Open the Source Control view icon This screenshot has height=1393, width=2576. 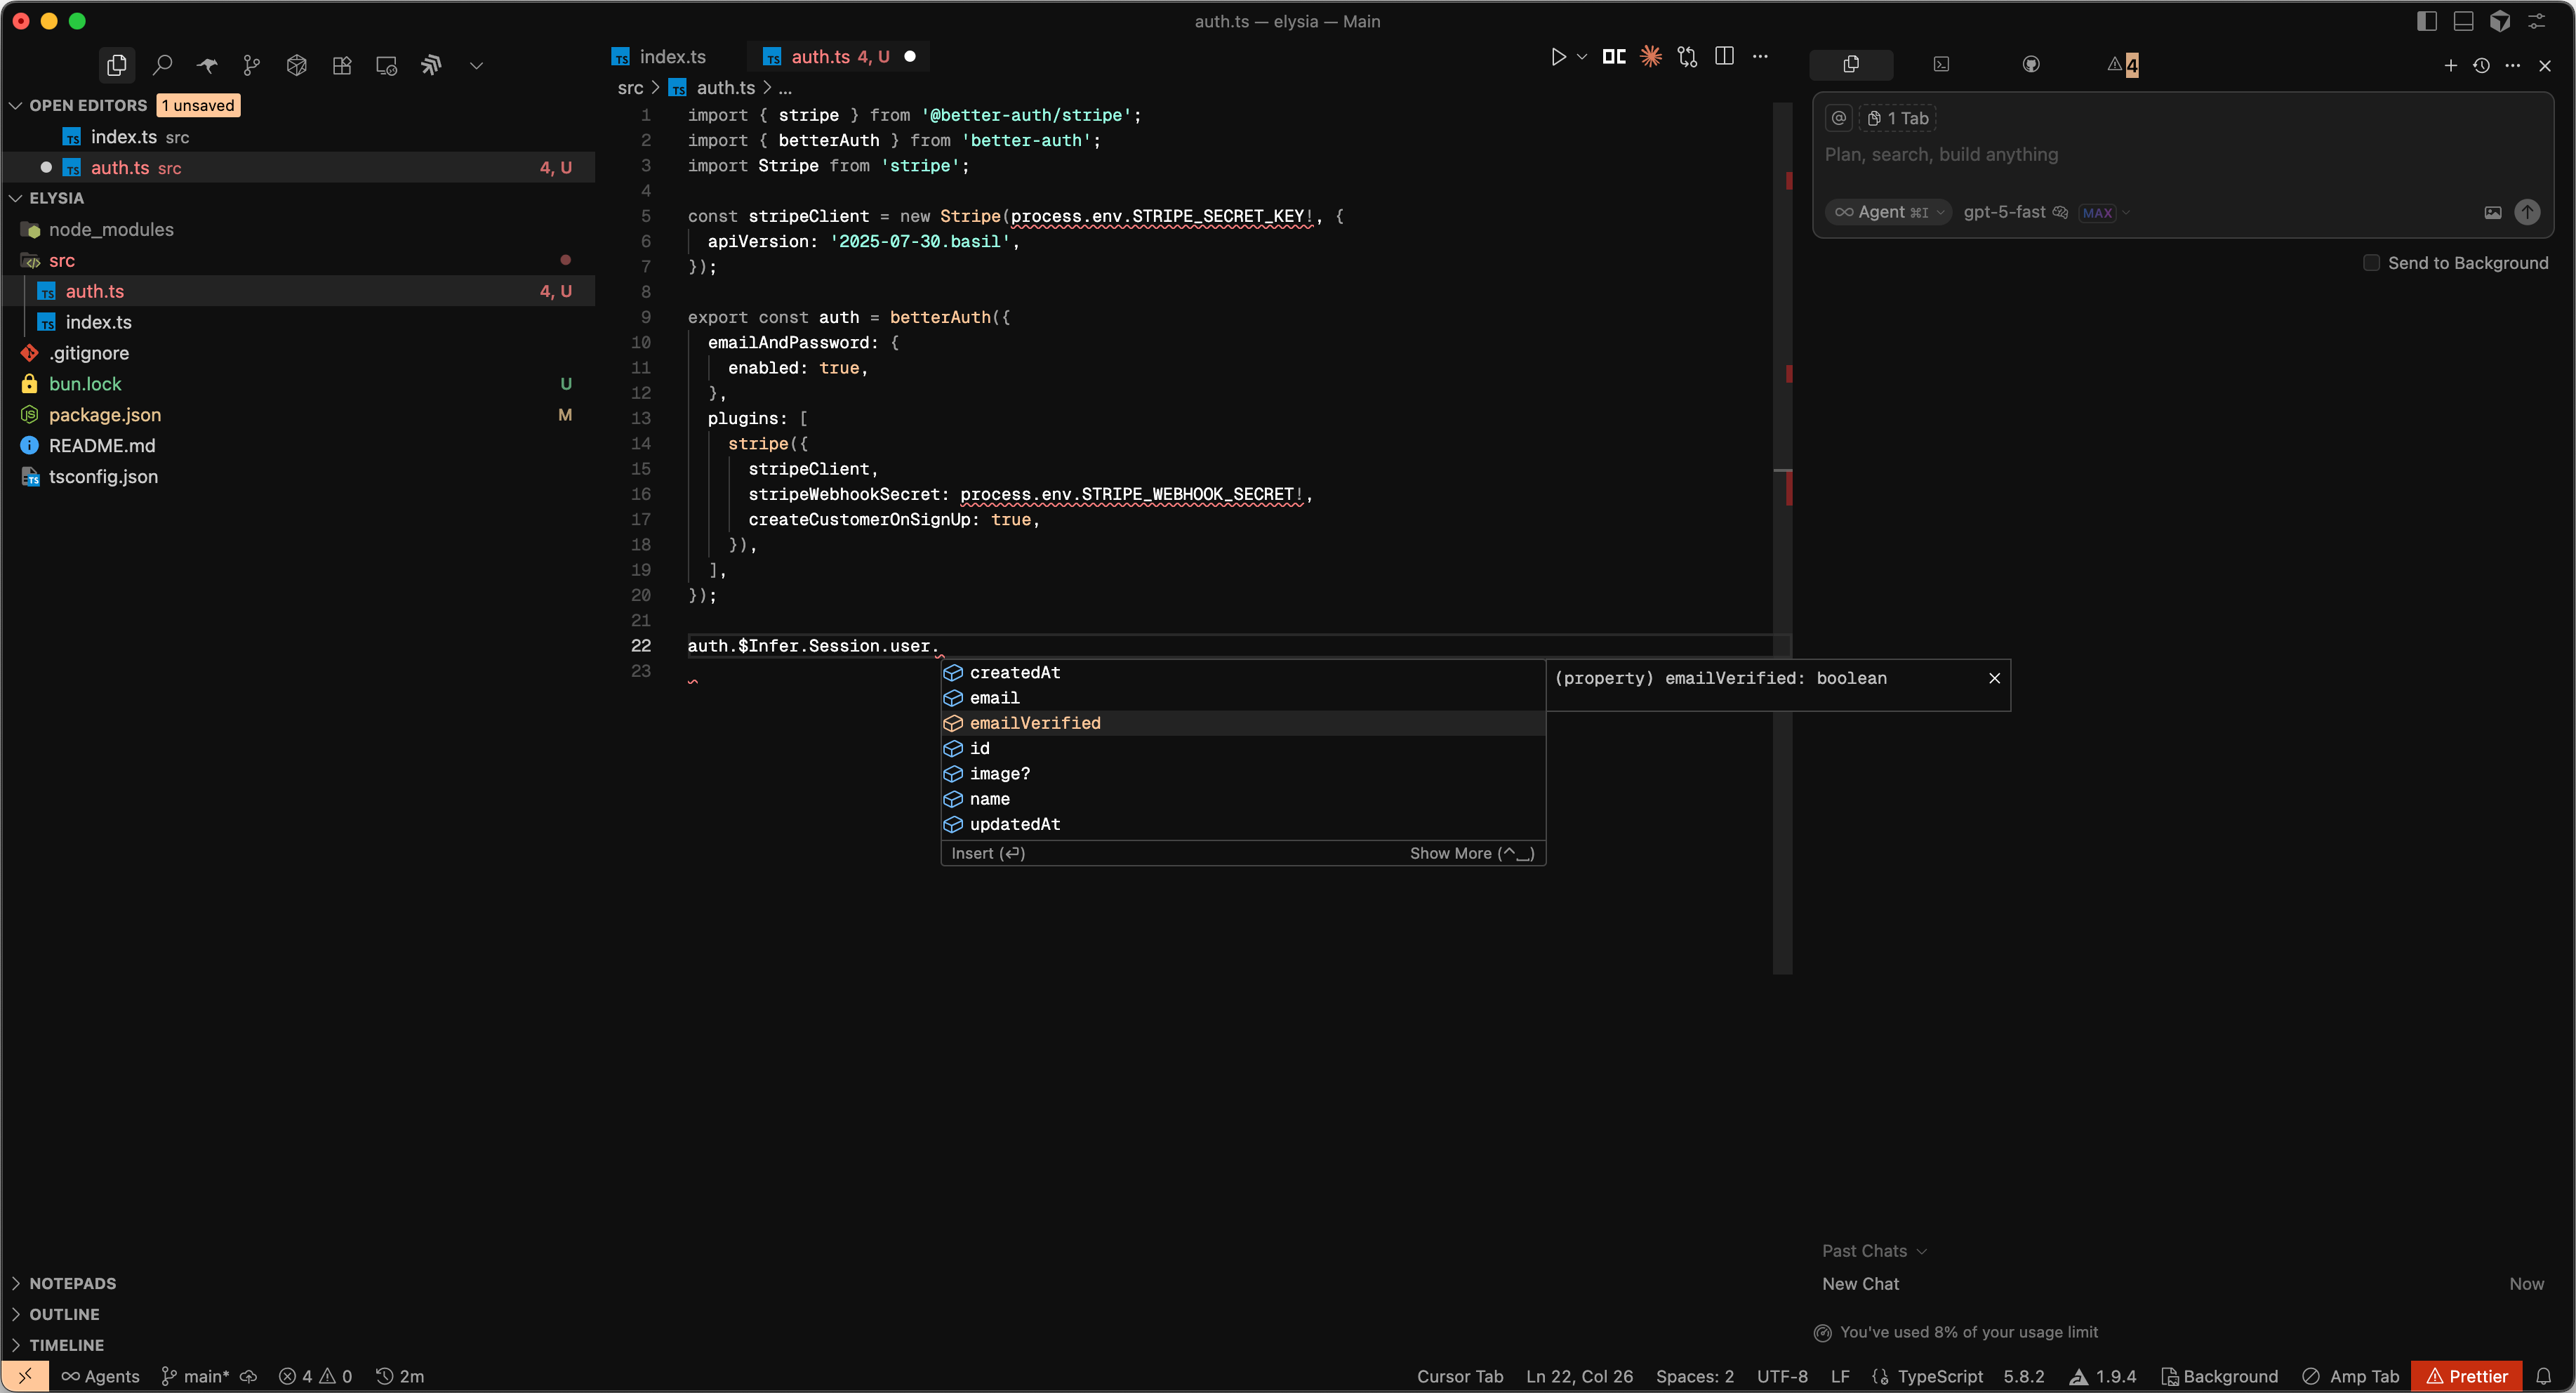click(x=251, y=65)
